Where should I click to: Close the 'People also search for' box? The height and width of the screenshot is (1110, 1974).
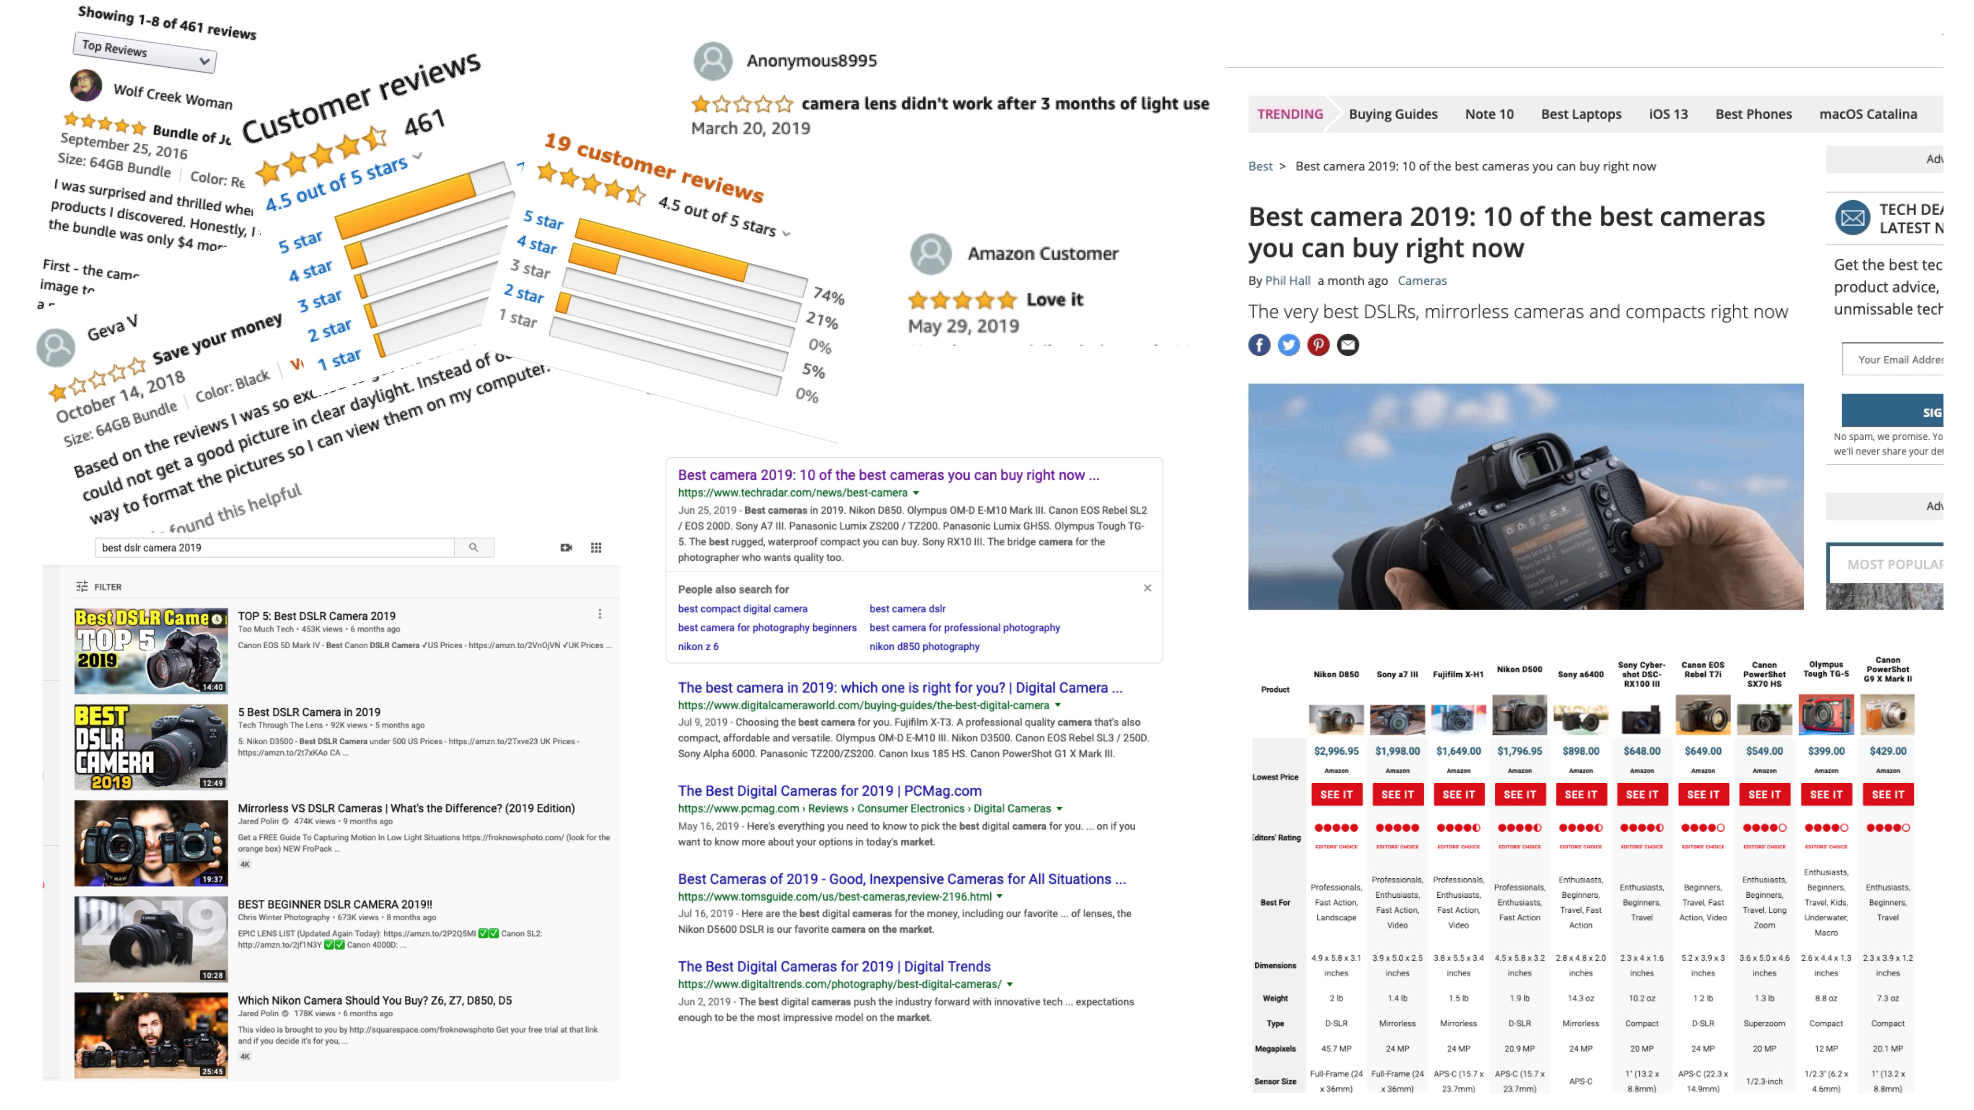tap(1147, 588)
